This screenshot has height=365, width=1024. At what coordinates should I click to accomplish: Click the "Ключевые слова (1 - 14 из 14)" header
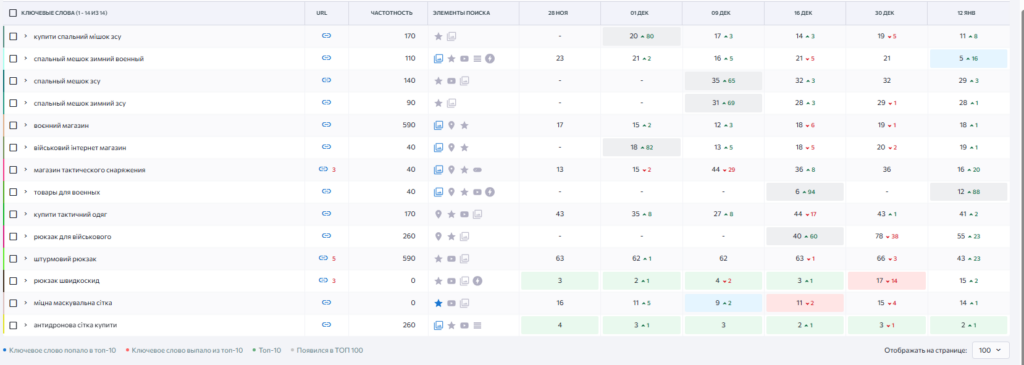point(63,13)
